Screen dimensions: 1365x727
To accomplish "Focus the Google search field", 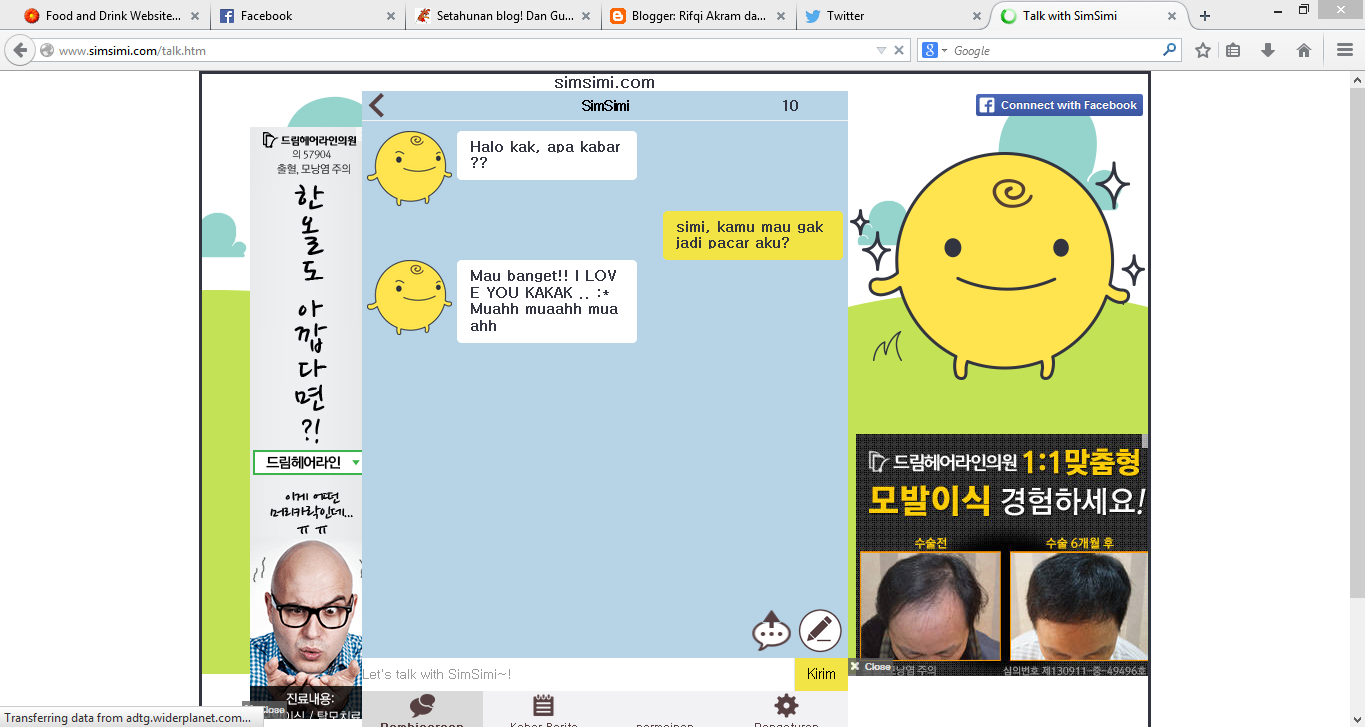I will tap(1055, 50).
